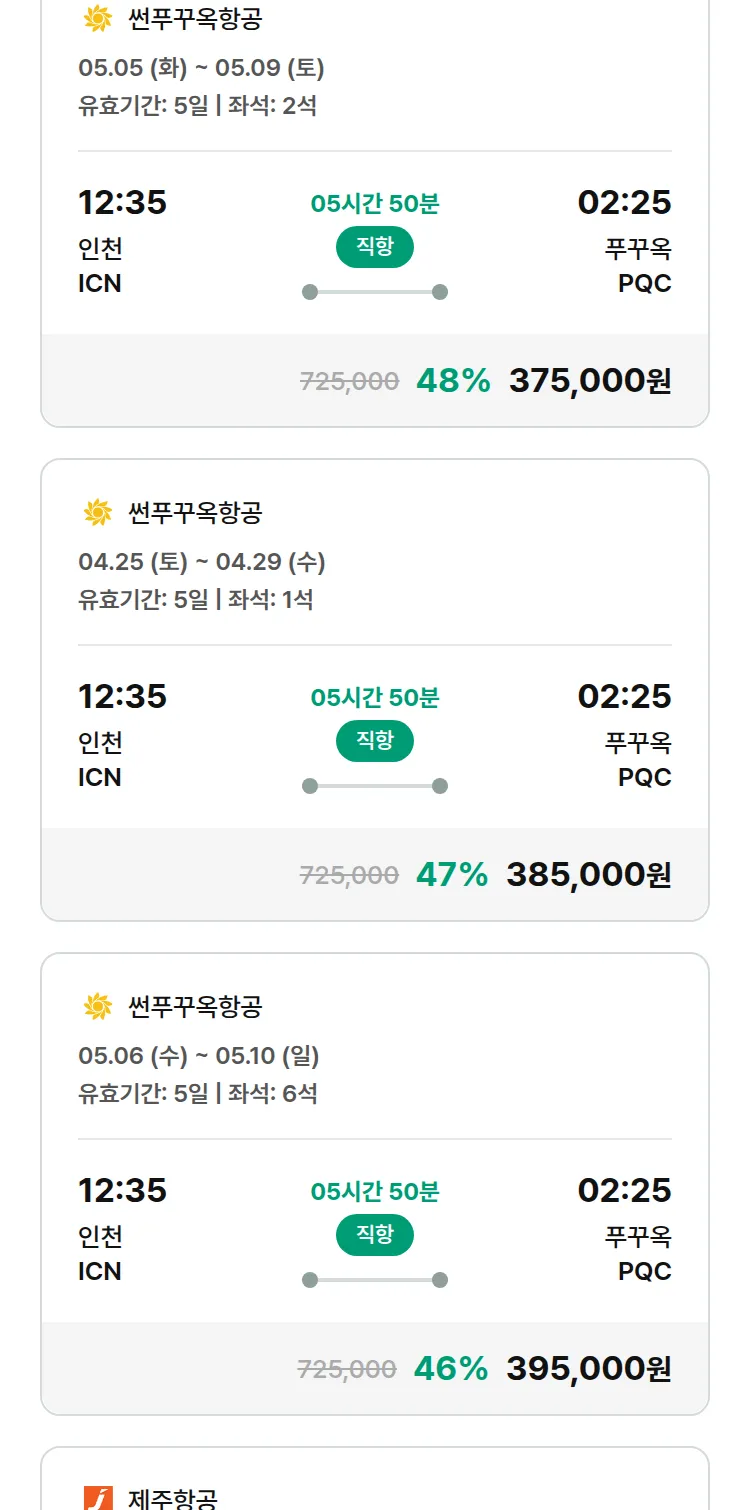
Task: Click the 47% discount label
Action: pyautogui.click(x=452, y=875)
